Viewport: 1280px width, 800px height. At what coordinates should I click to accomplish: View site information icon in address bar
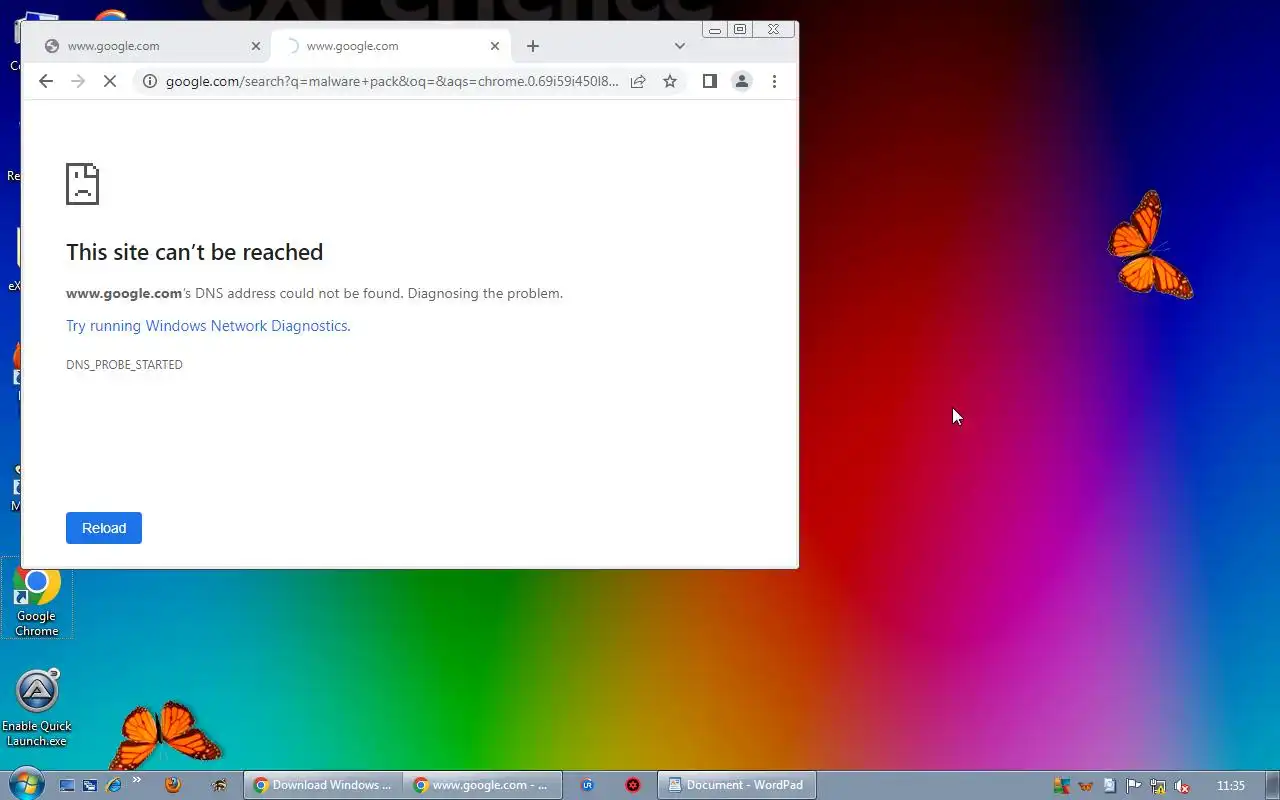click(149, 81)
